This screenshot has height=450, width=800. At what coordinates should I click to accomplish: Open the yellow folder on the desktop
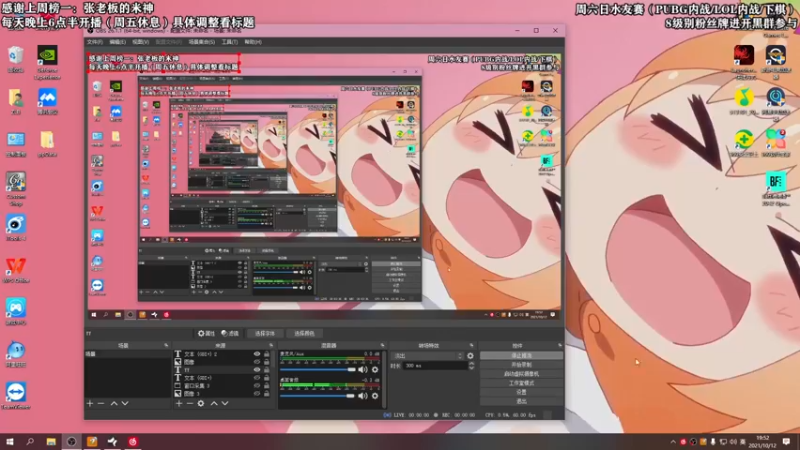tap(47, 144)
